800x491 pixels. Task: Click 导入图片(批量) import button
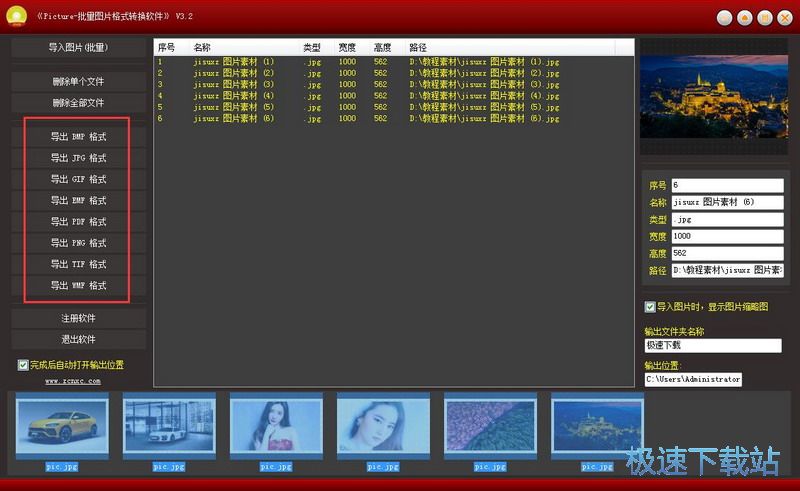79,48
